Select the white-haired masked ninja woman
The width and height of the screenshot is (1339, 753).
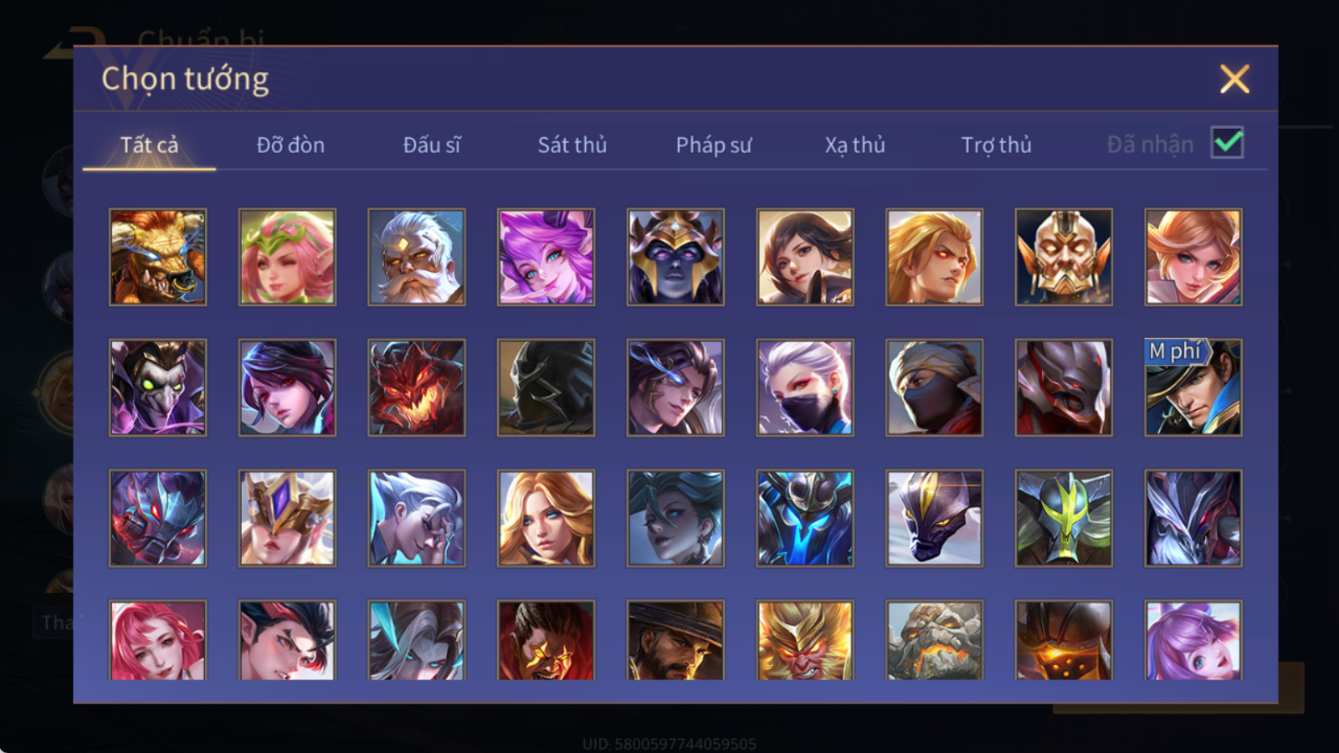point(805,388)
